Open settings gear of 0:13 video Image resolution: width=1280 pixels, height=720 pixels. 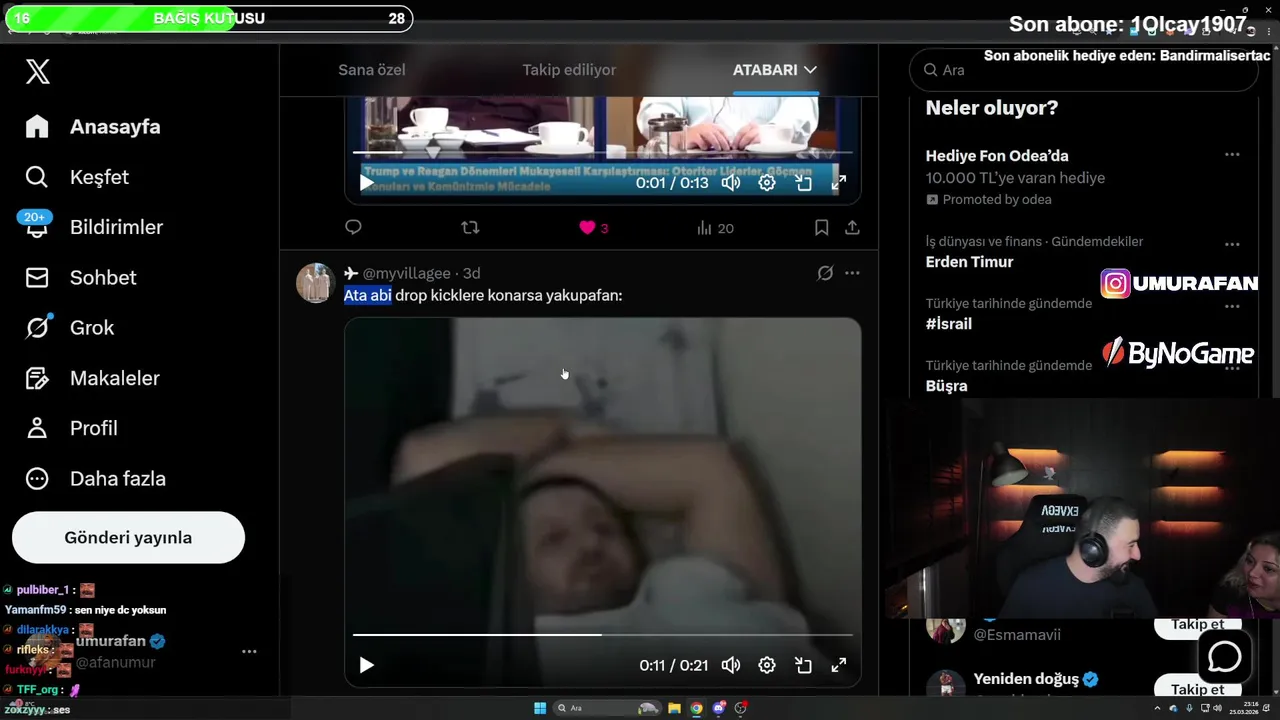(767, 183)
